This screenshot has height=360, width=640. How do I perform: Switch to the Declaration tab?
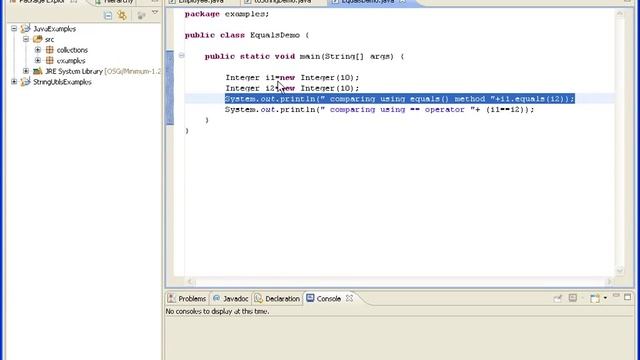click(x=277, y=299)
